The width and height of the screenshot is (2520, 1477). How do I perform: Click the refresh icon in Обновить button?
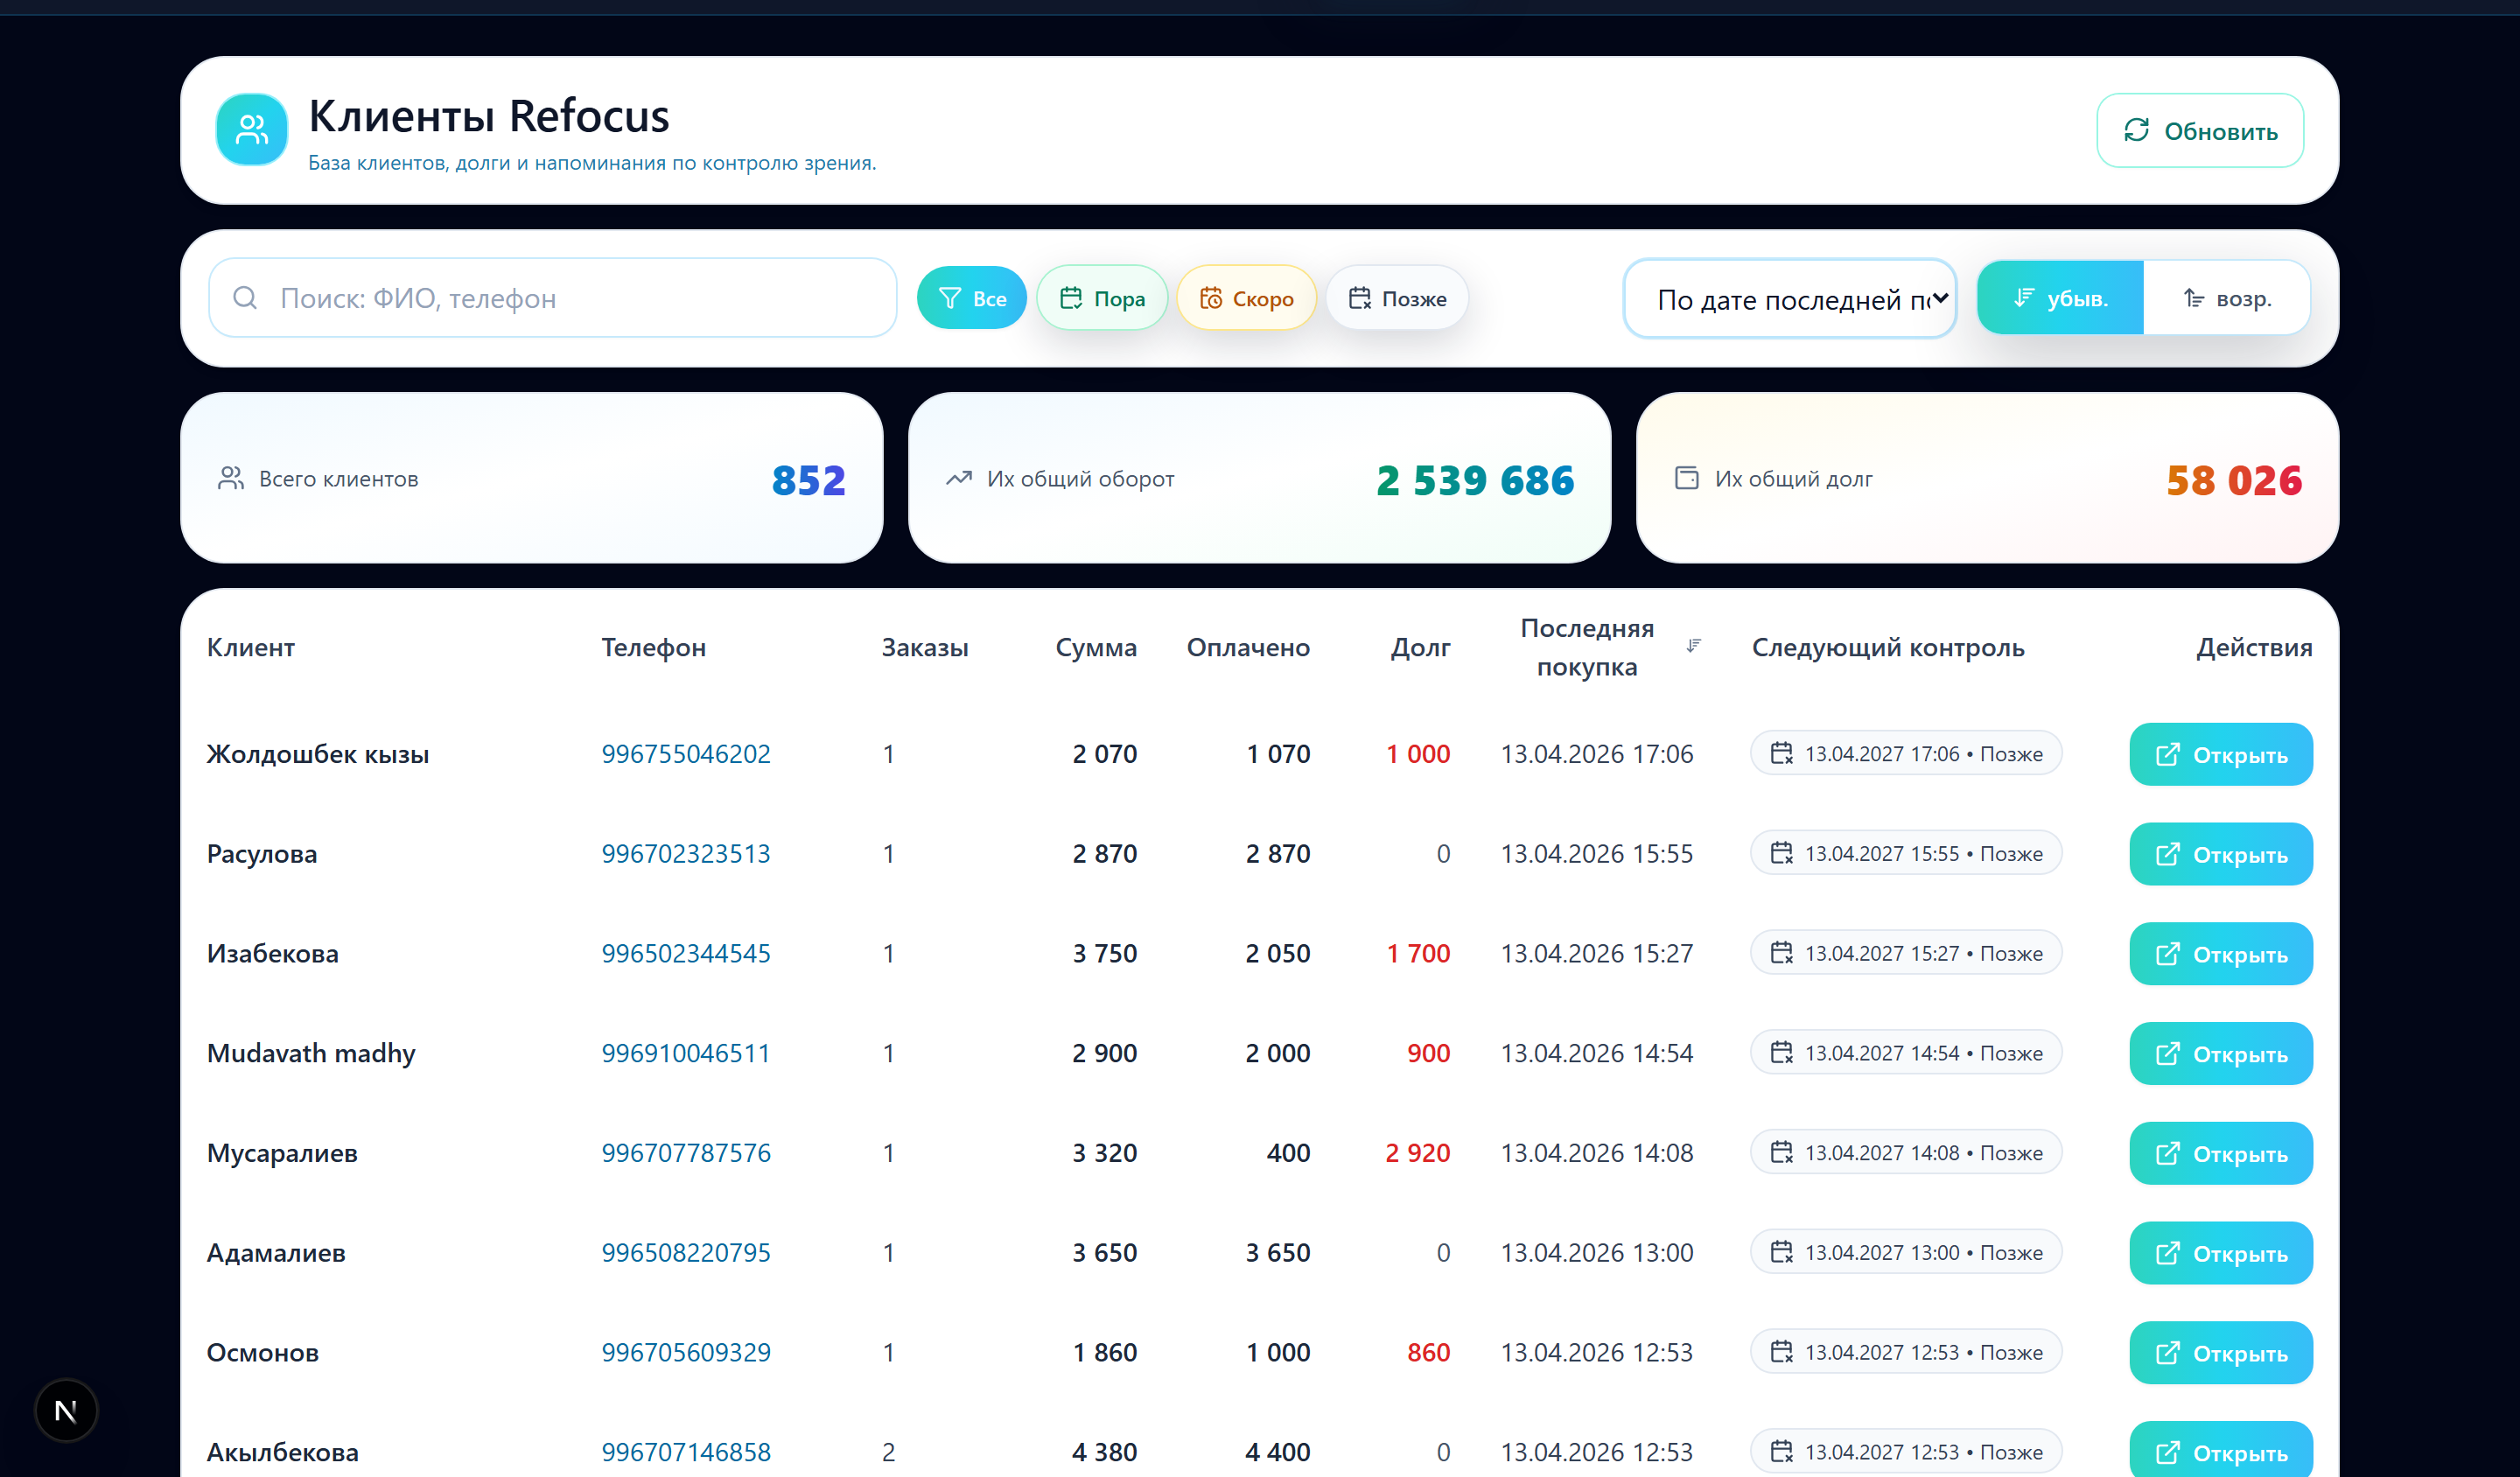coord(2136,130)
